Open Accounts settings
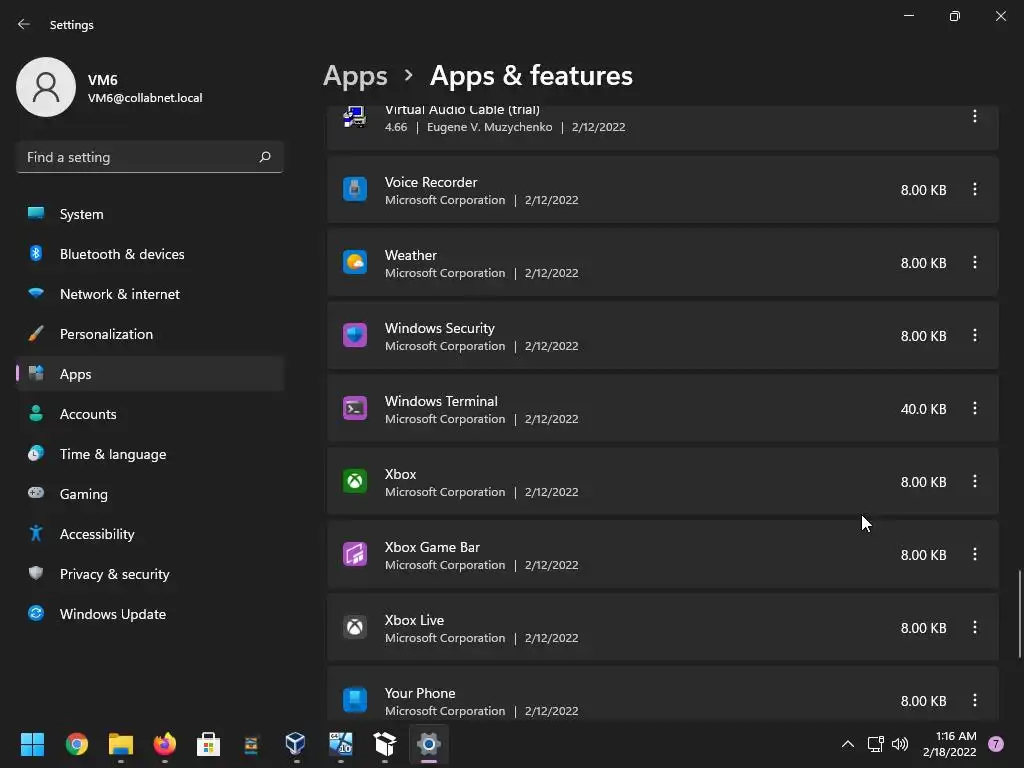 150,414
